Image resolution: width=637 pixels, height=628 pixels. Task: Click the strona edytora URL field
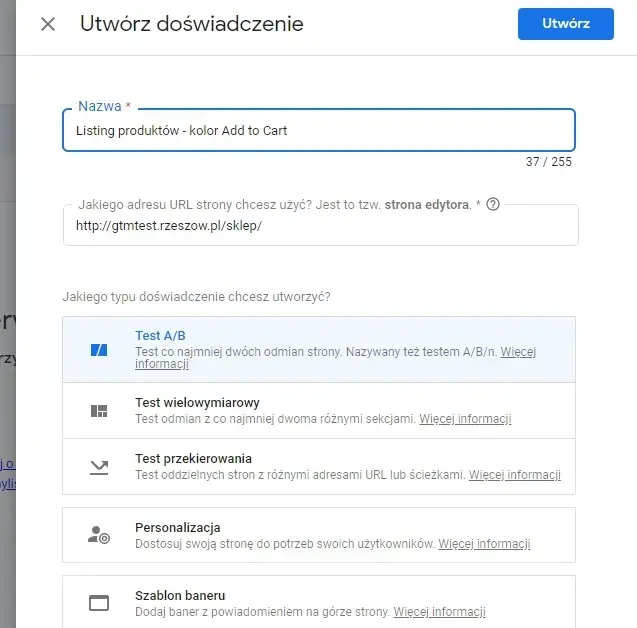321,225
